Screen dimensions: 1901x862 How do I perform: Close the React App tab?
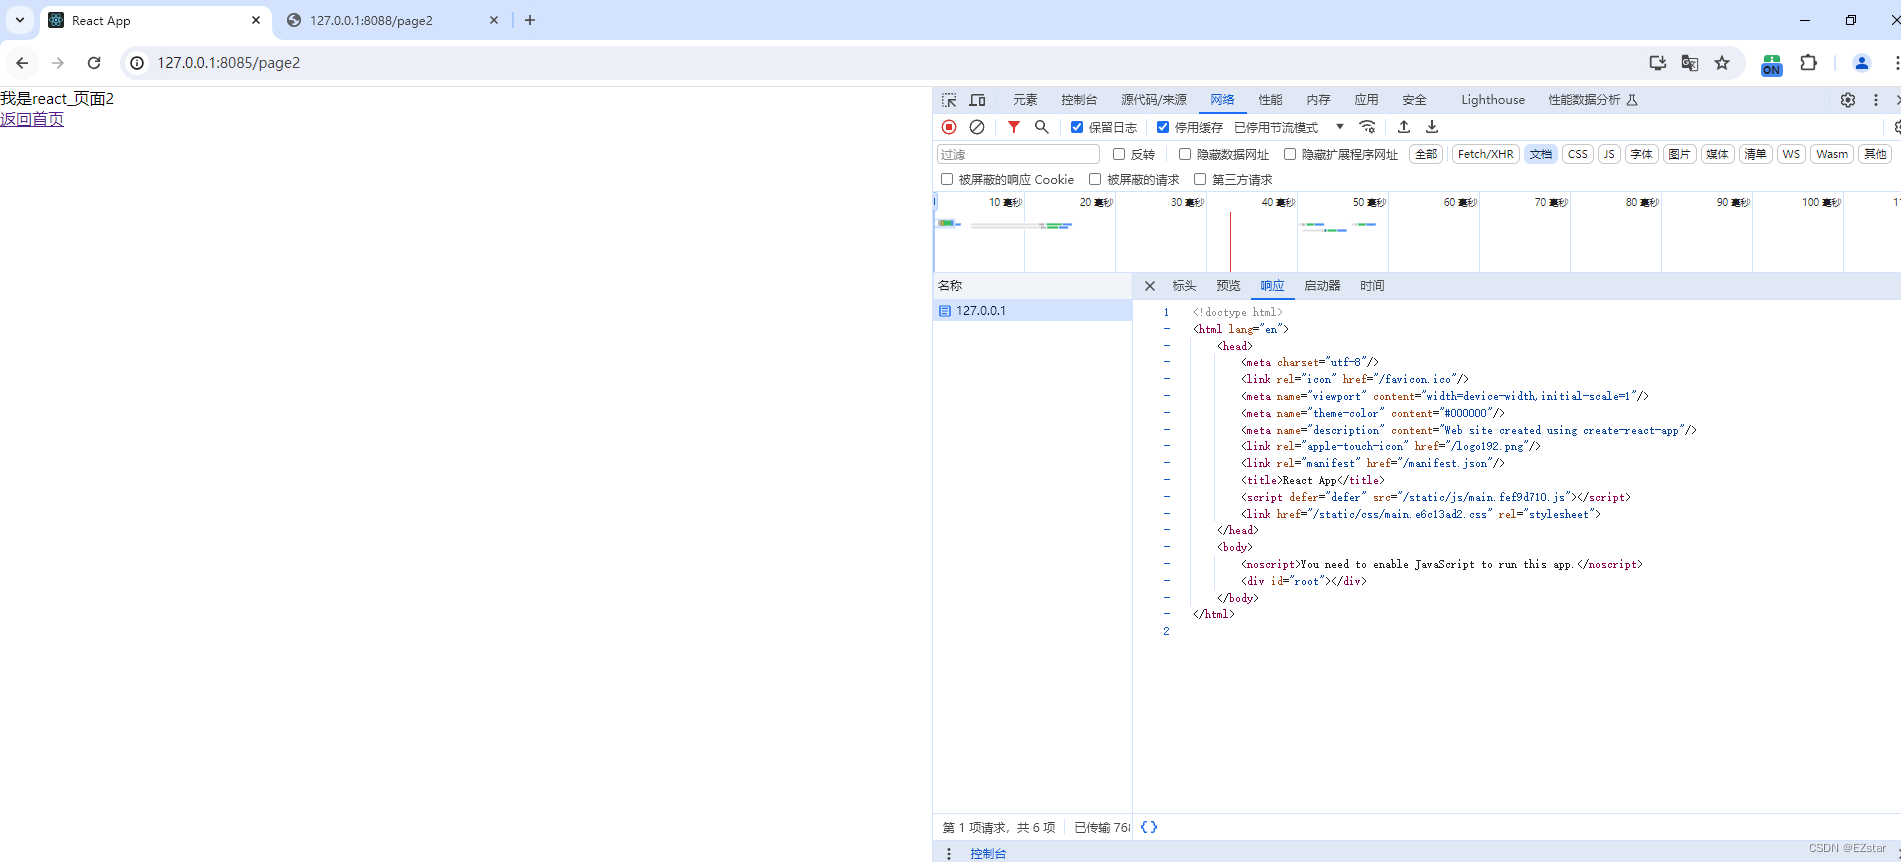tap(256, 20)
